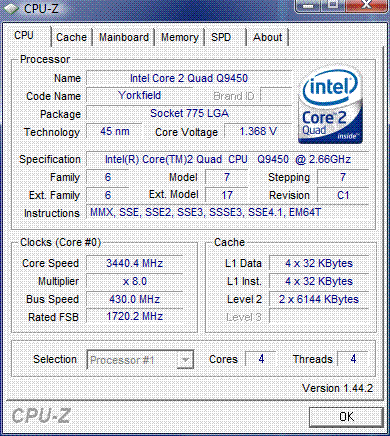390x436 pixels.
Task: Click the CPU-Z icon in title bar
Action: 10,8
